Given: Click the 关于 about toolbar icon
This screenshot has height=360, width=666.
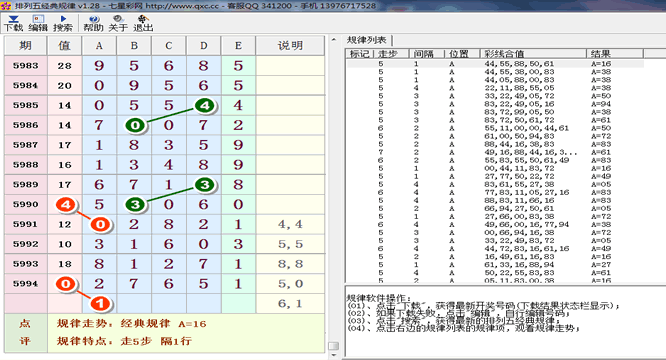Looking at the screenshot, I should pos(118,23).
